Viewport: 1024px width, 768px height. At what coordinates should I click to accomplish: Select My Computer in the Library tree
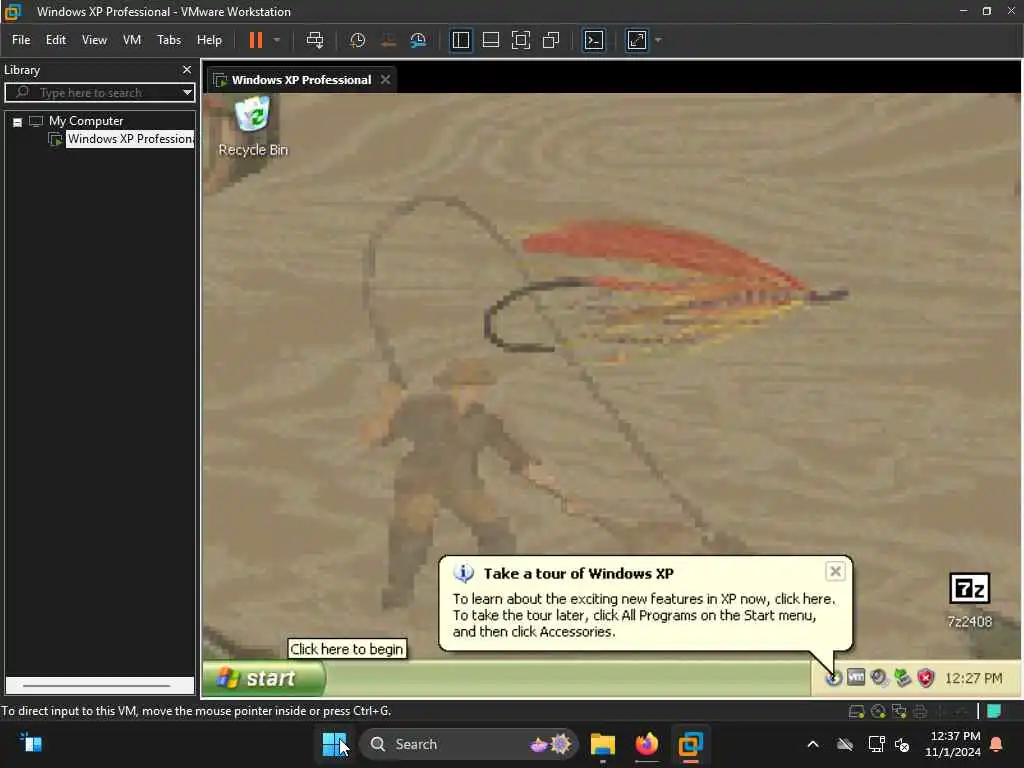click(86, 121)
